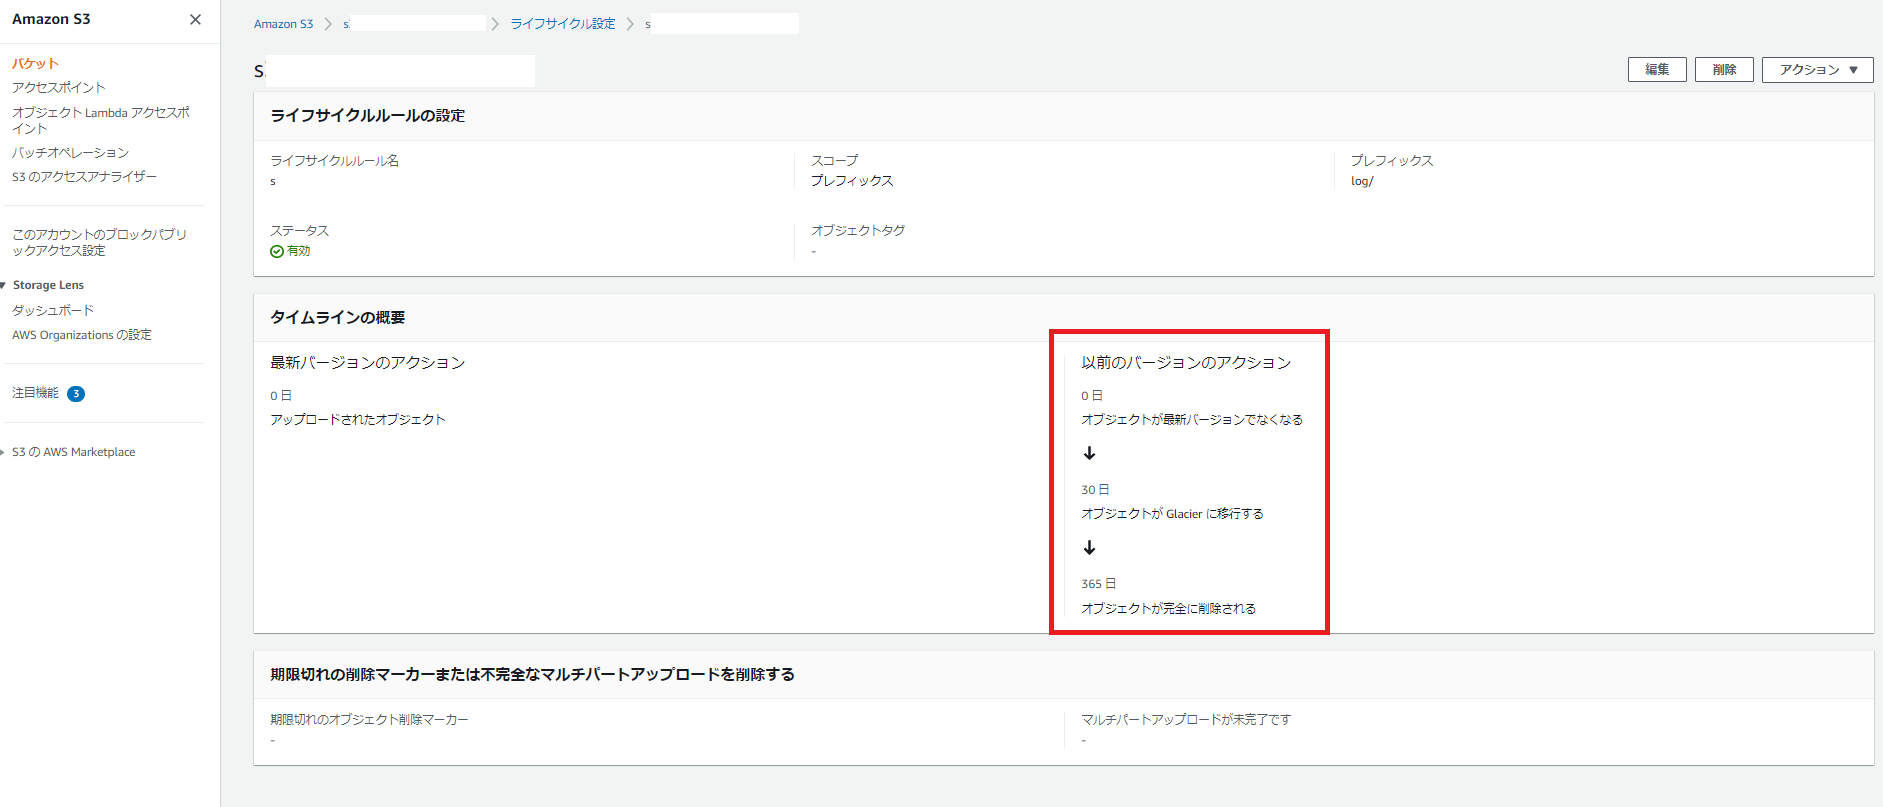Image resolution: width=1883 pixels, height=807 pixels.
Task: Click the オブジェクトが完全に削除される text
Action: (1168, 609)
